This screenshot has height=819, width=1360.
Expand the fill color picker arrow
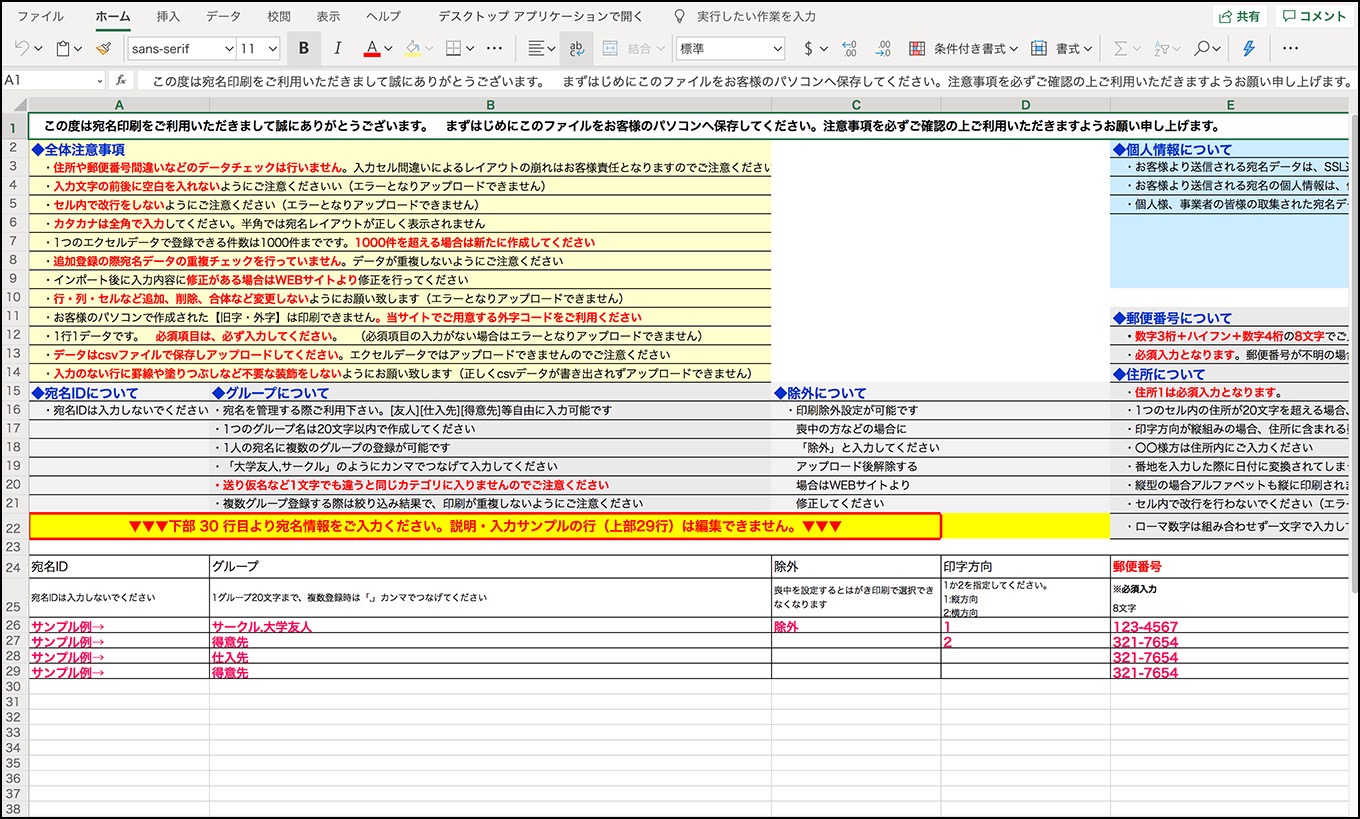430,48
